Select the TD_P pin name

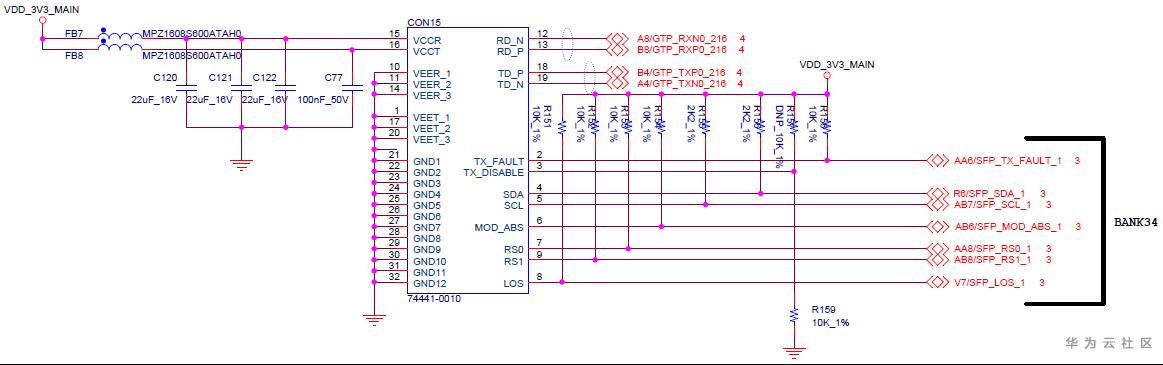510,73
